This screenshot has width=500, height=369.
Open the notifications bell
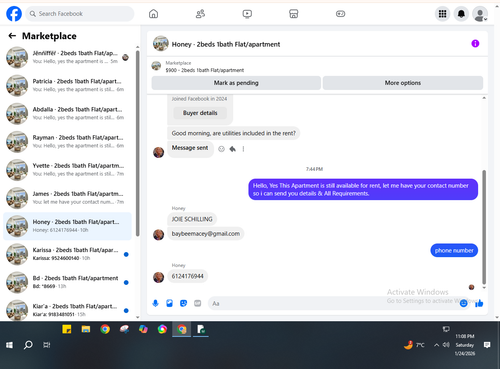tap(461, 14)
